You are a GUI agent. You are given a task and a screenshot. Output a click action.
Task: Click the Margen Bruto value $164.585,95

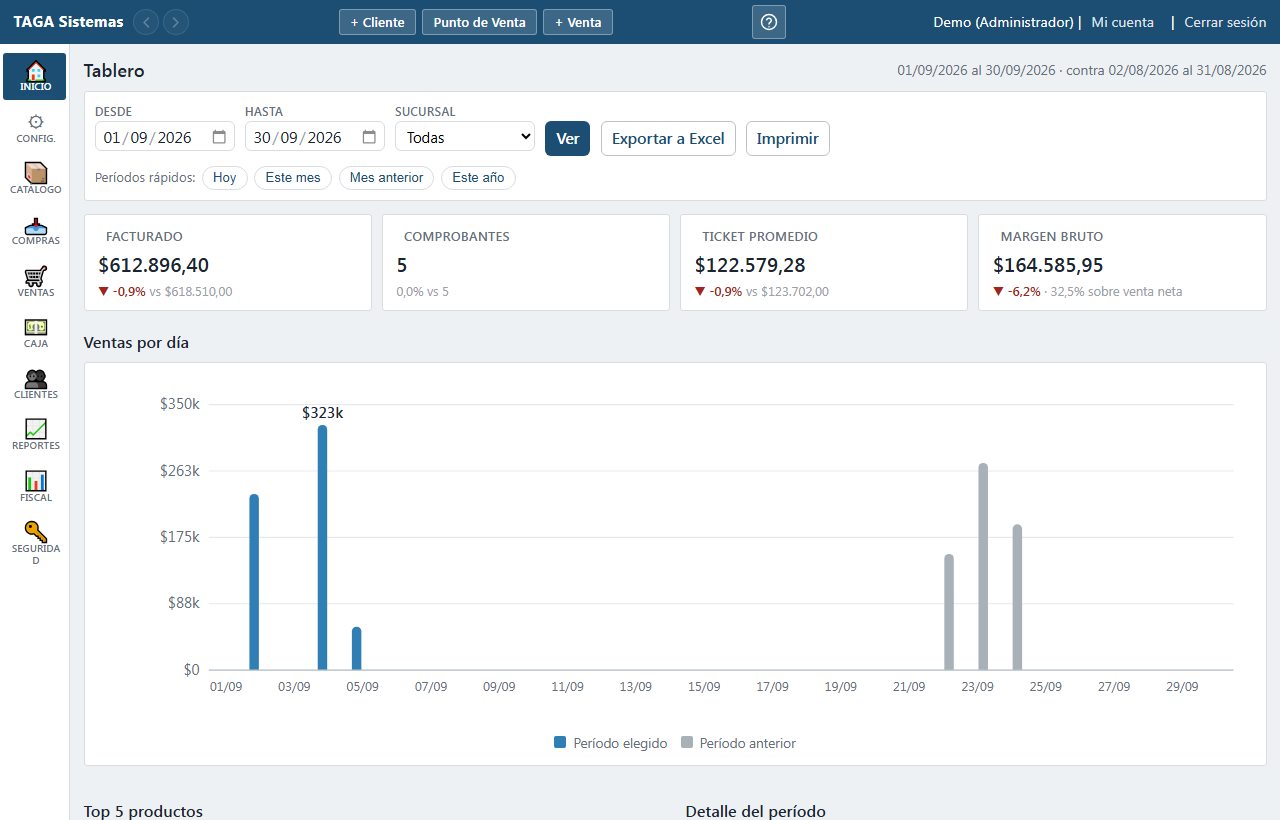1048,265
